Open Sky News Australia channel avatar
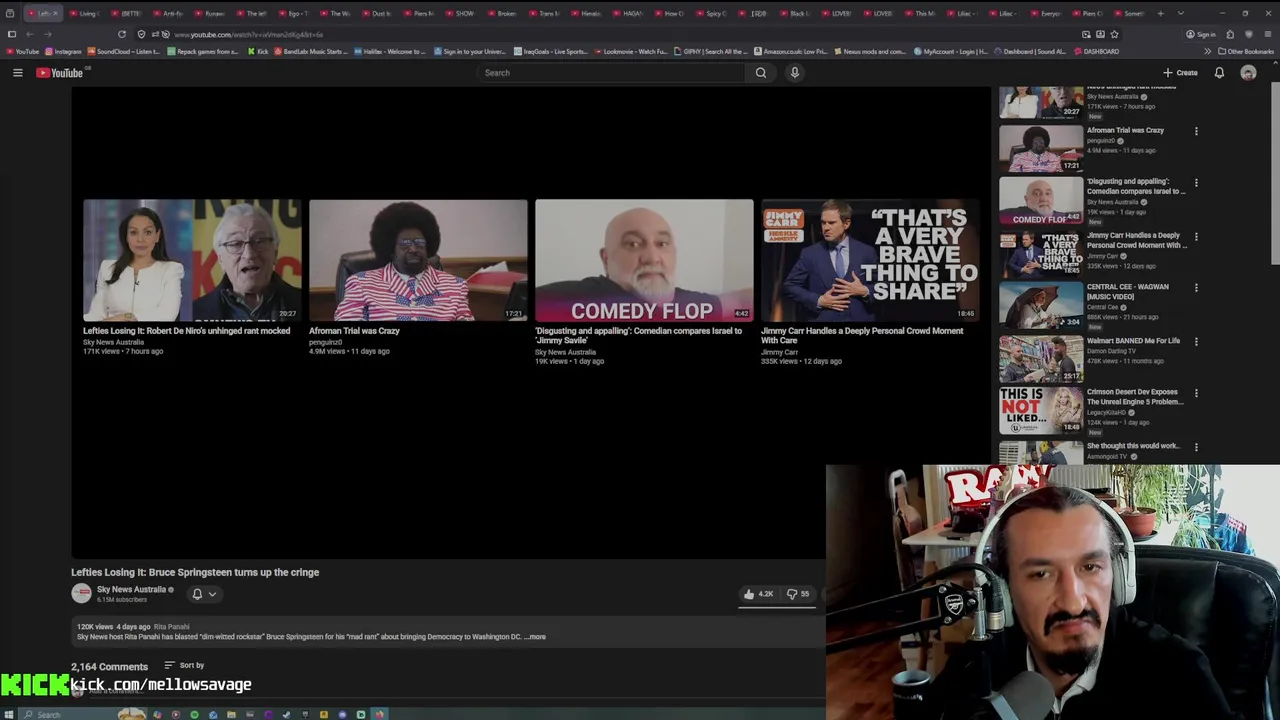Image resolution: width=1280 pixels, height=720 pixels. pyautogui.click(x=81, y=594)
